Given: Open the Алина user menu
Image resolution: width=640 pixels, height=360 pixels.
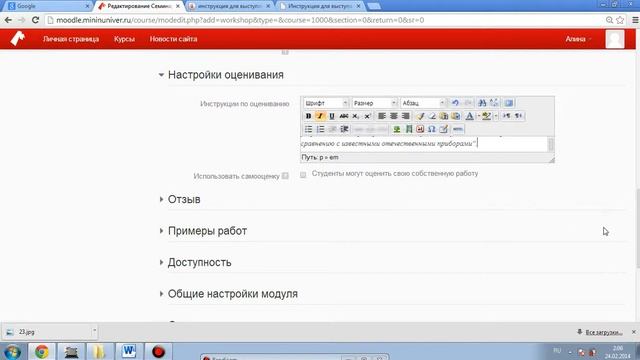Looking at the screenshot, I should tap(578, 39).
